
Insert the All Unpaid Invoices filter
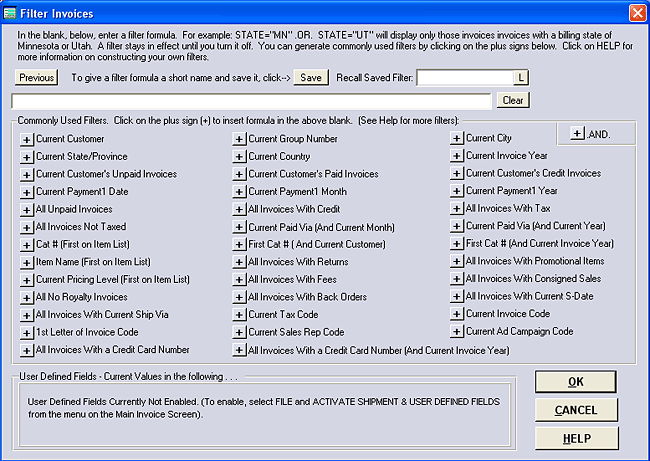pos(26,209)
